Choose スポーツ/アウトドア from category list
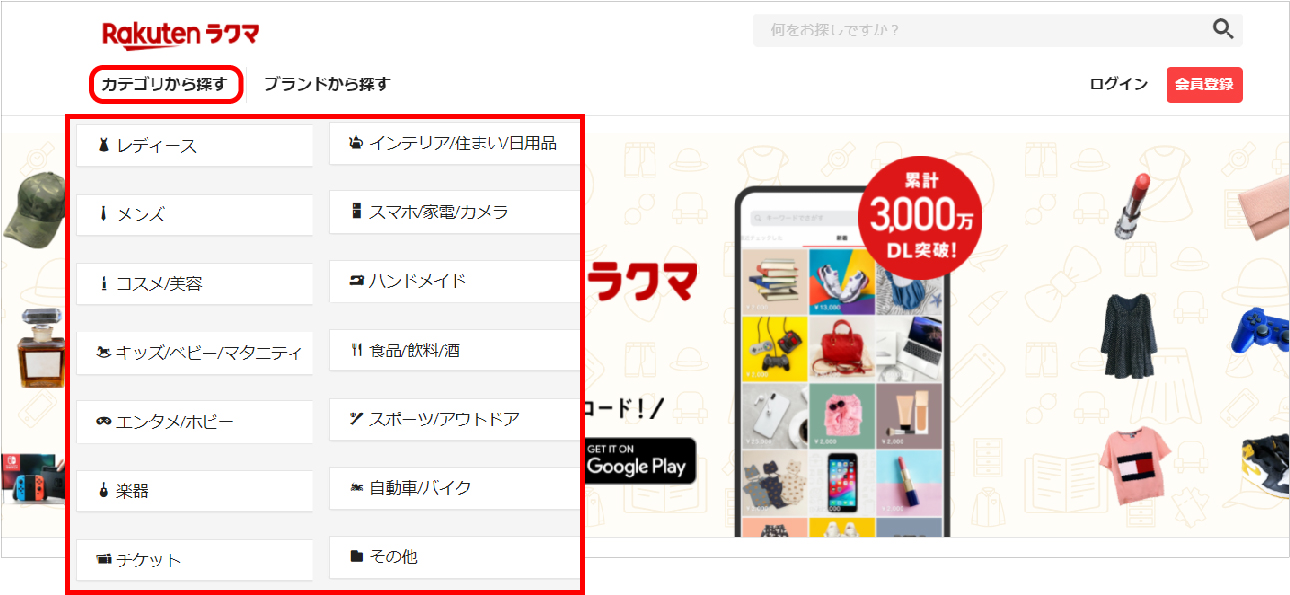This screenshot has width=1290, height=595. point(454,419)
